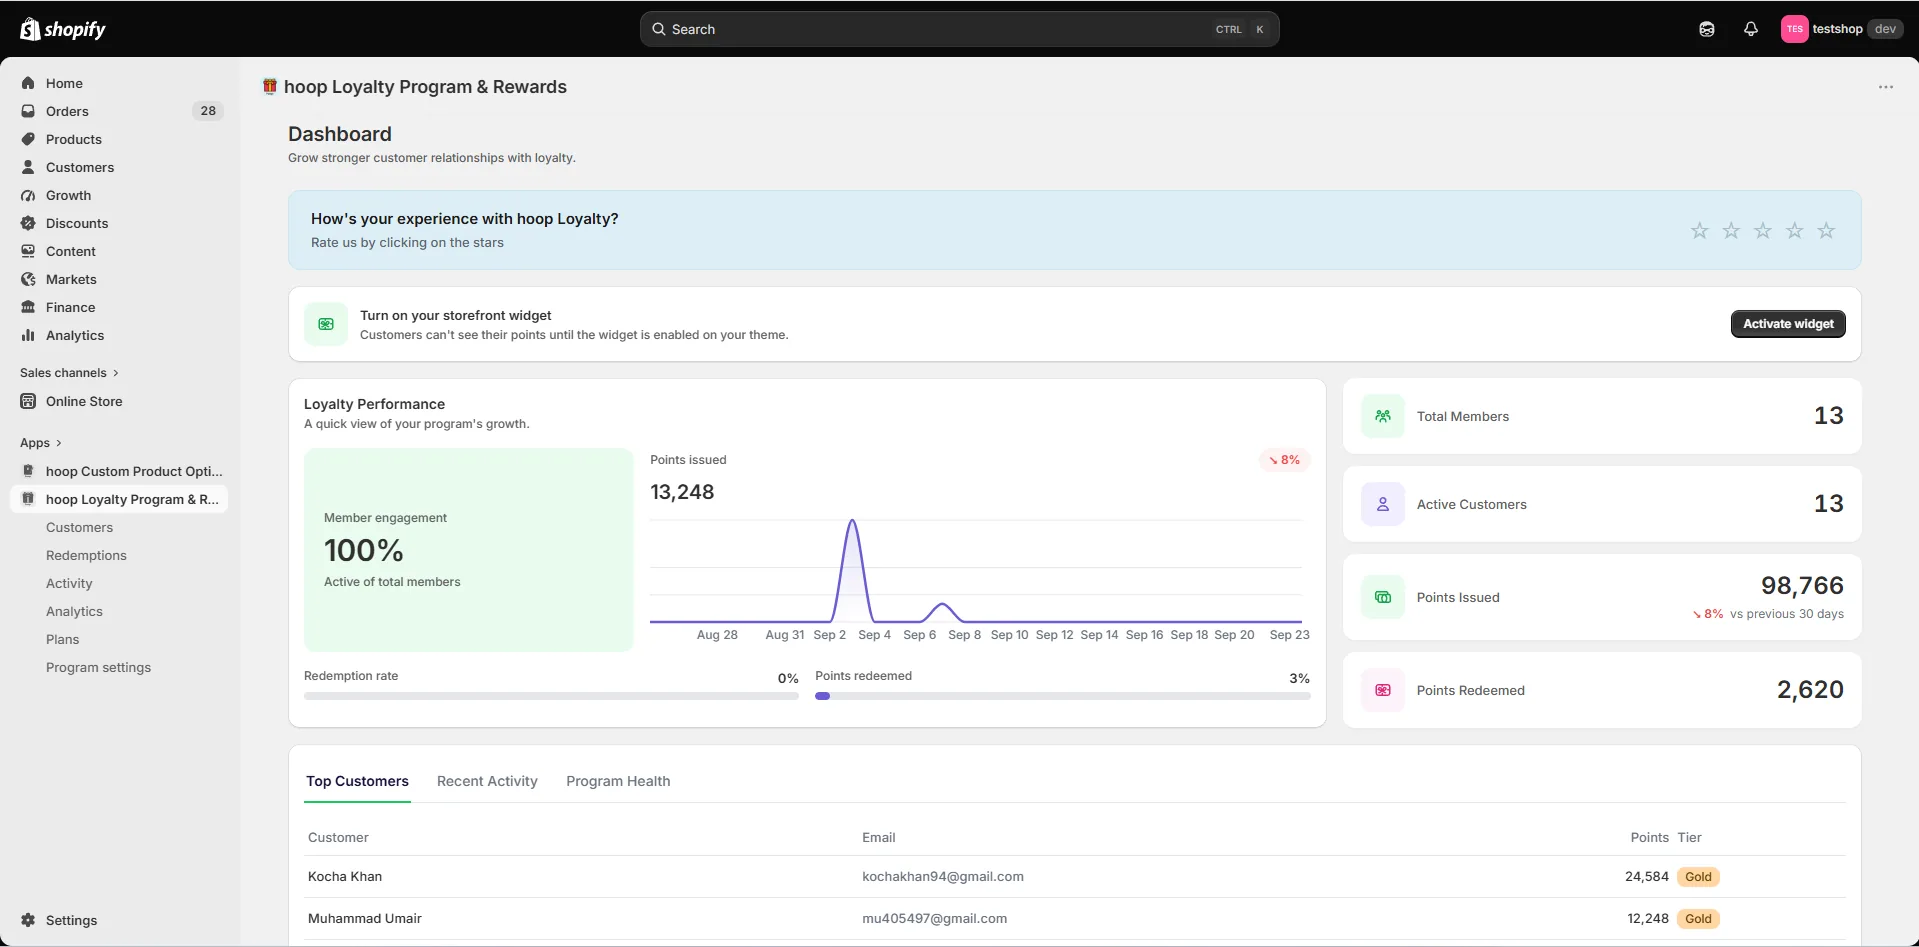The height and width of the screenshot is (947, 1919).
Task: Click the Customers person icon in main nav
Action: point(28,167)
